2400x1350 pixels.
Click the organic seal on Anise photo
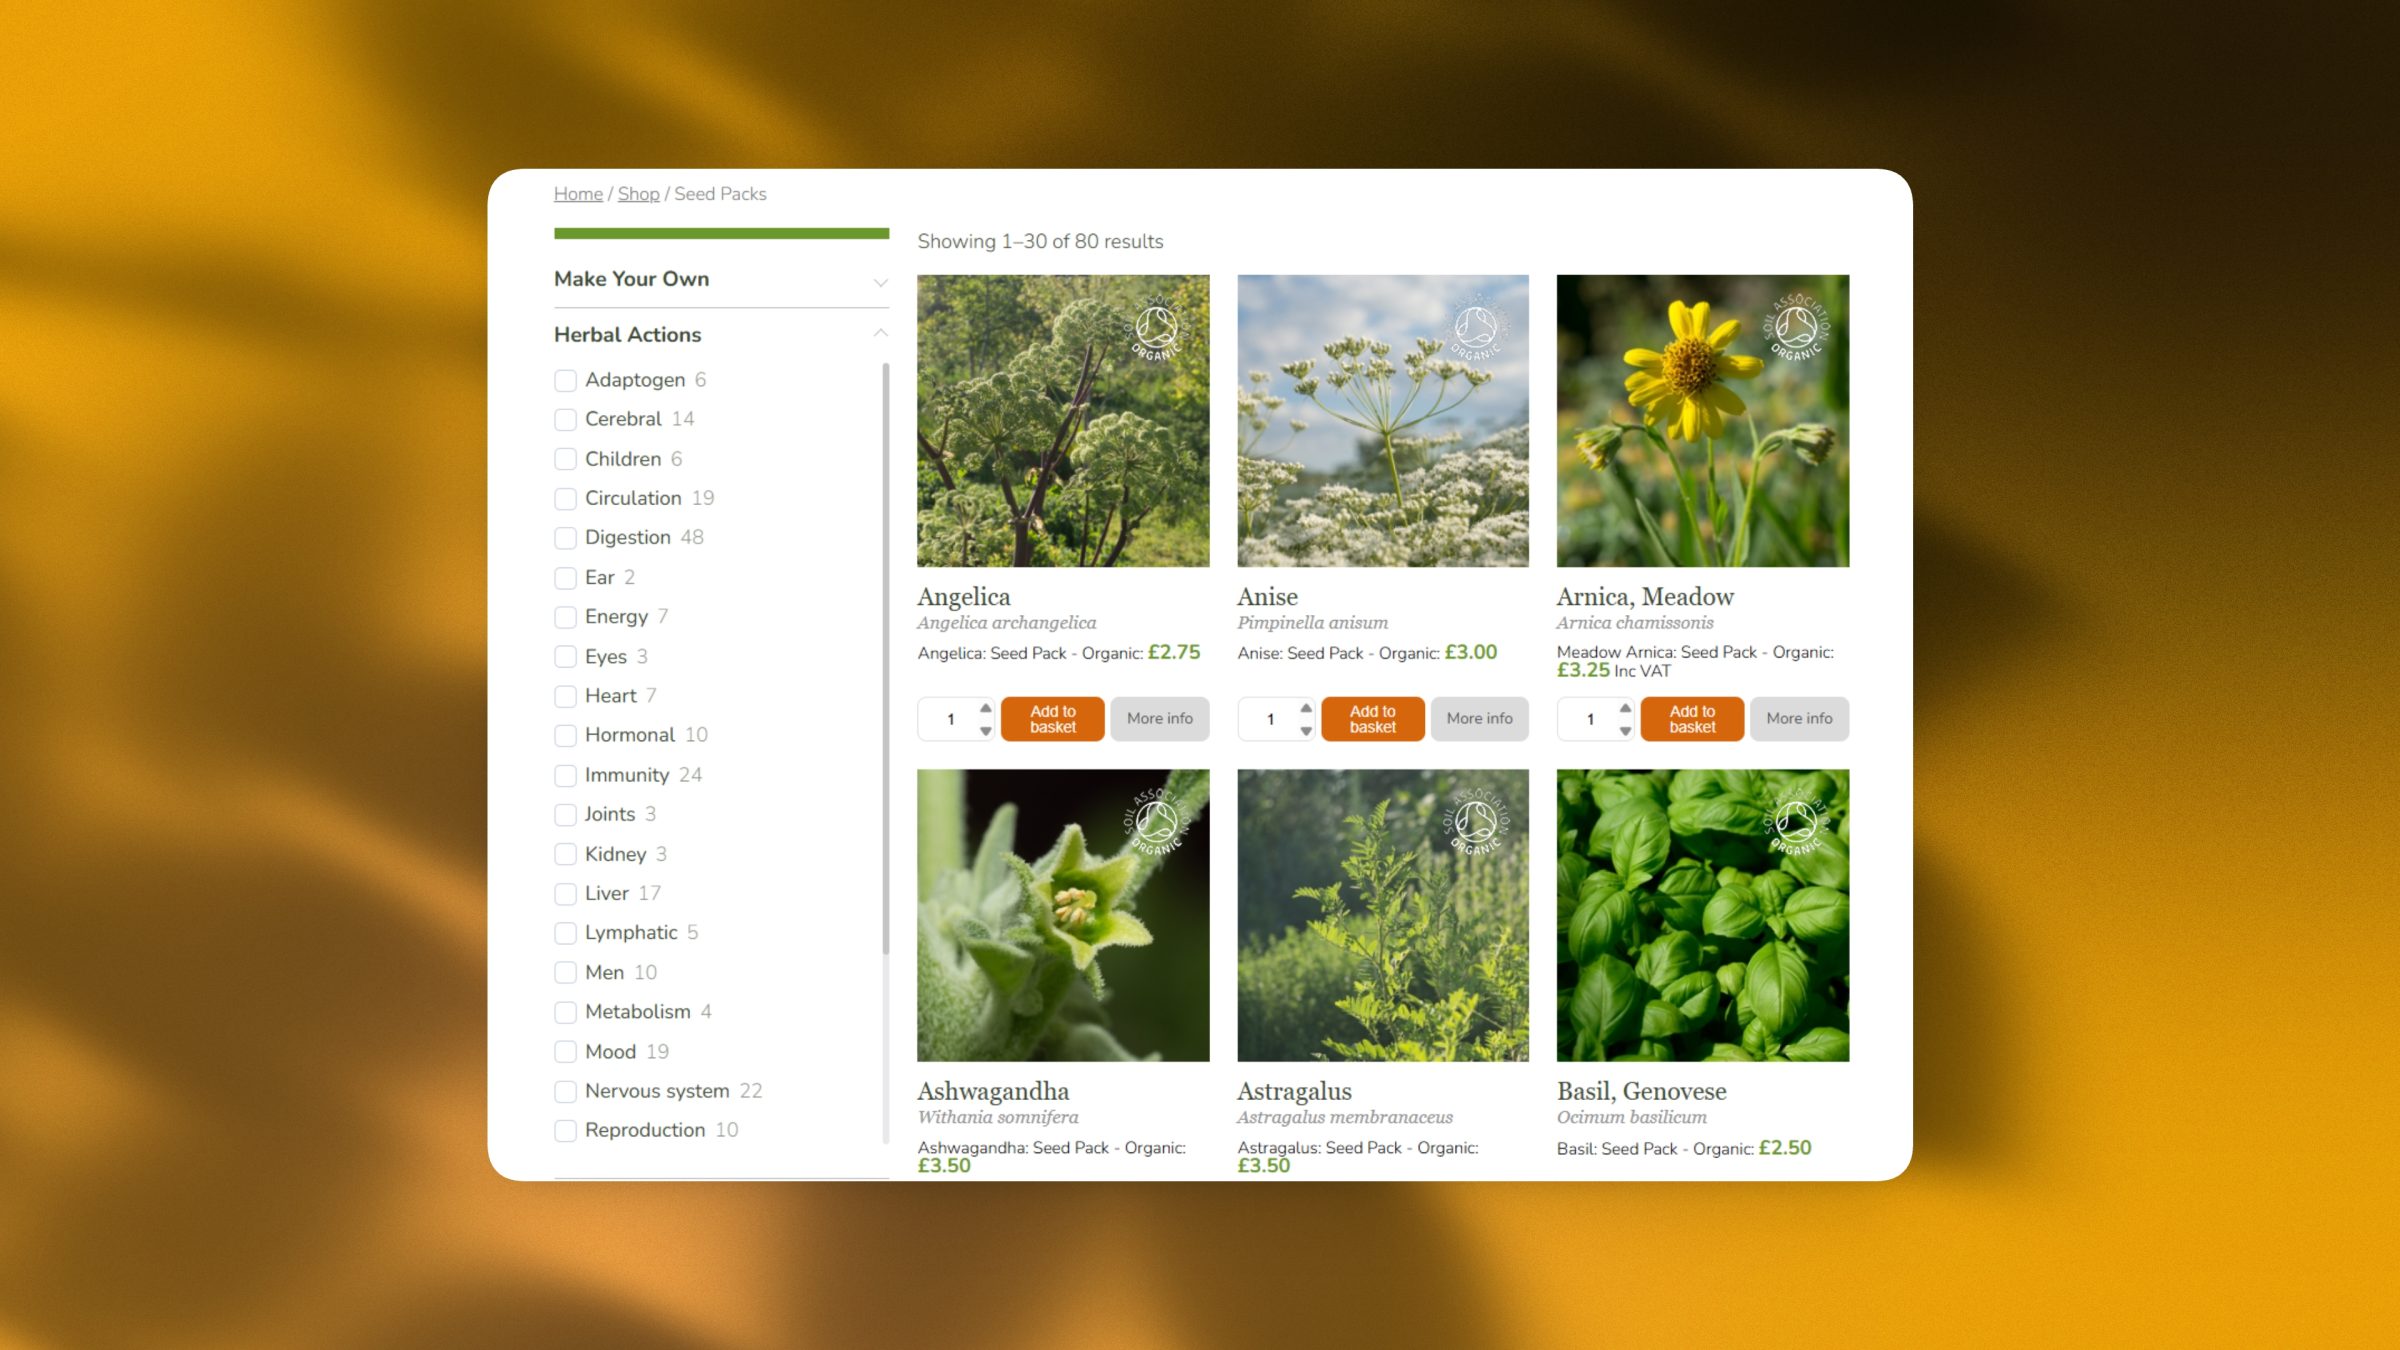click(x=1476, y=329)
